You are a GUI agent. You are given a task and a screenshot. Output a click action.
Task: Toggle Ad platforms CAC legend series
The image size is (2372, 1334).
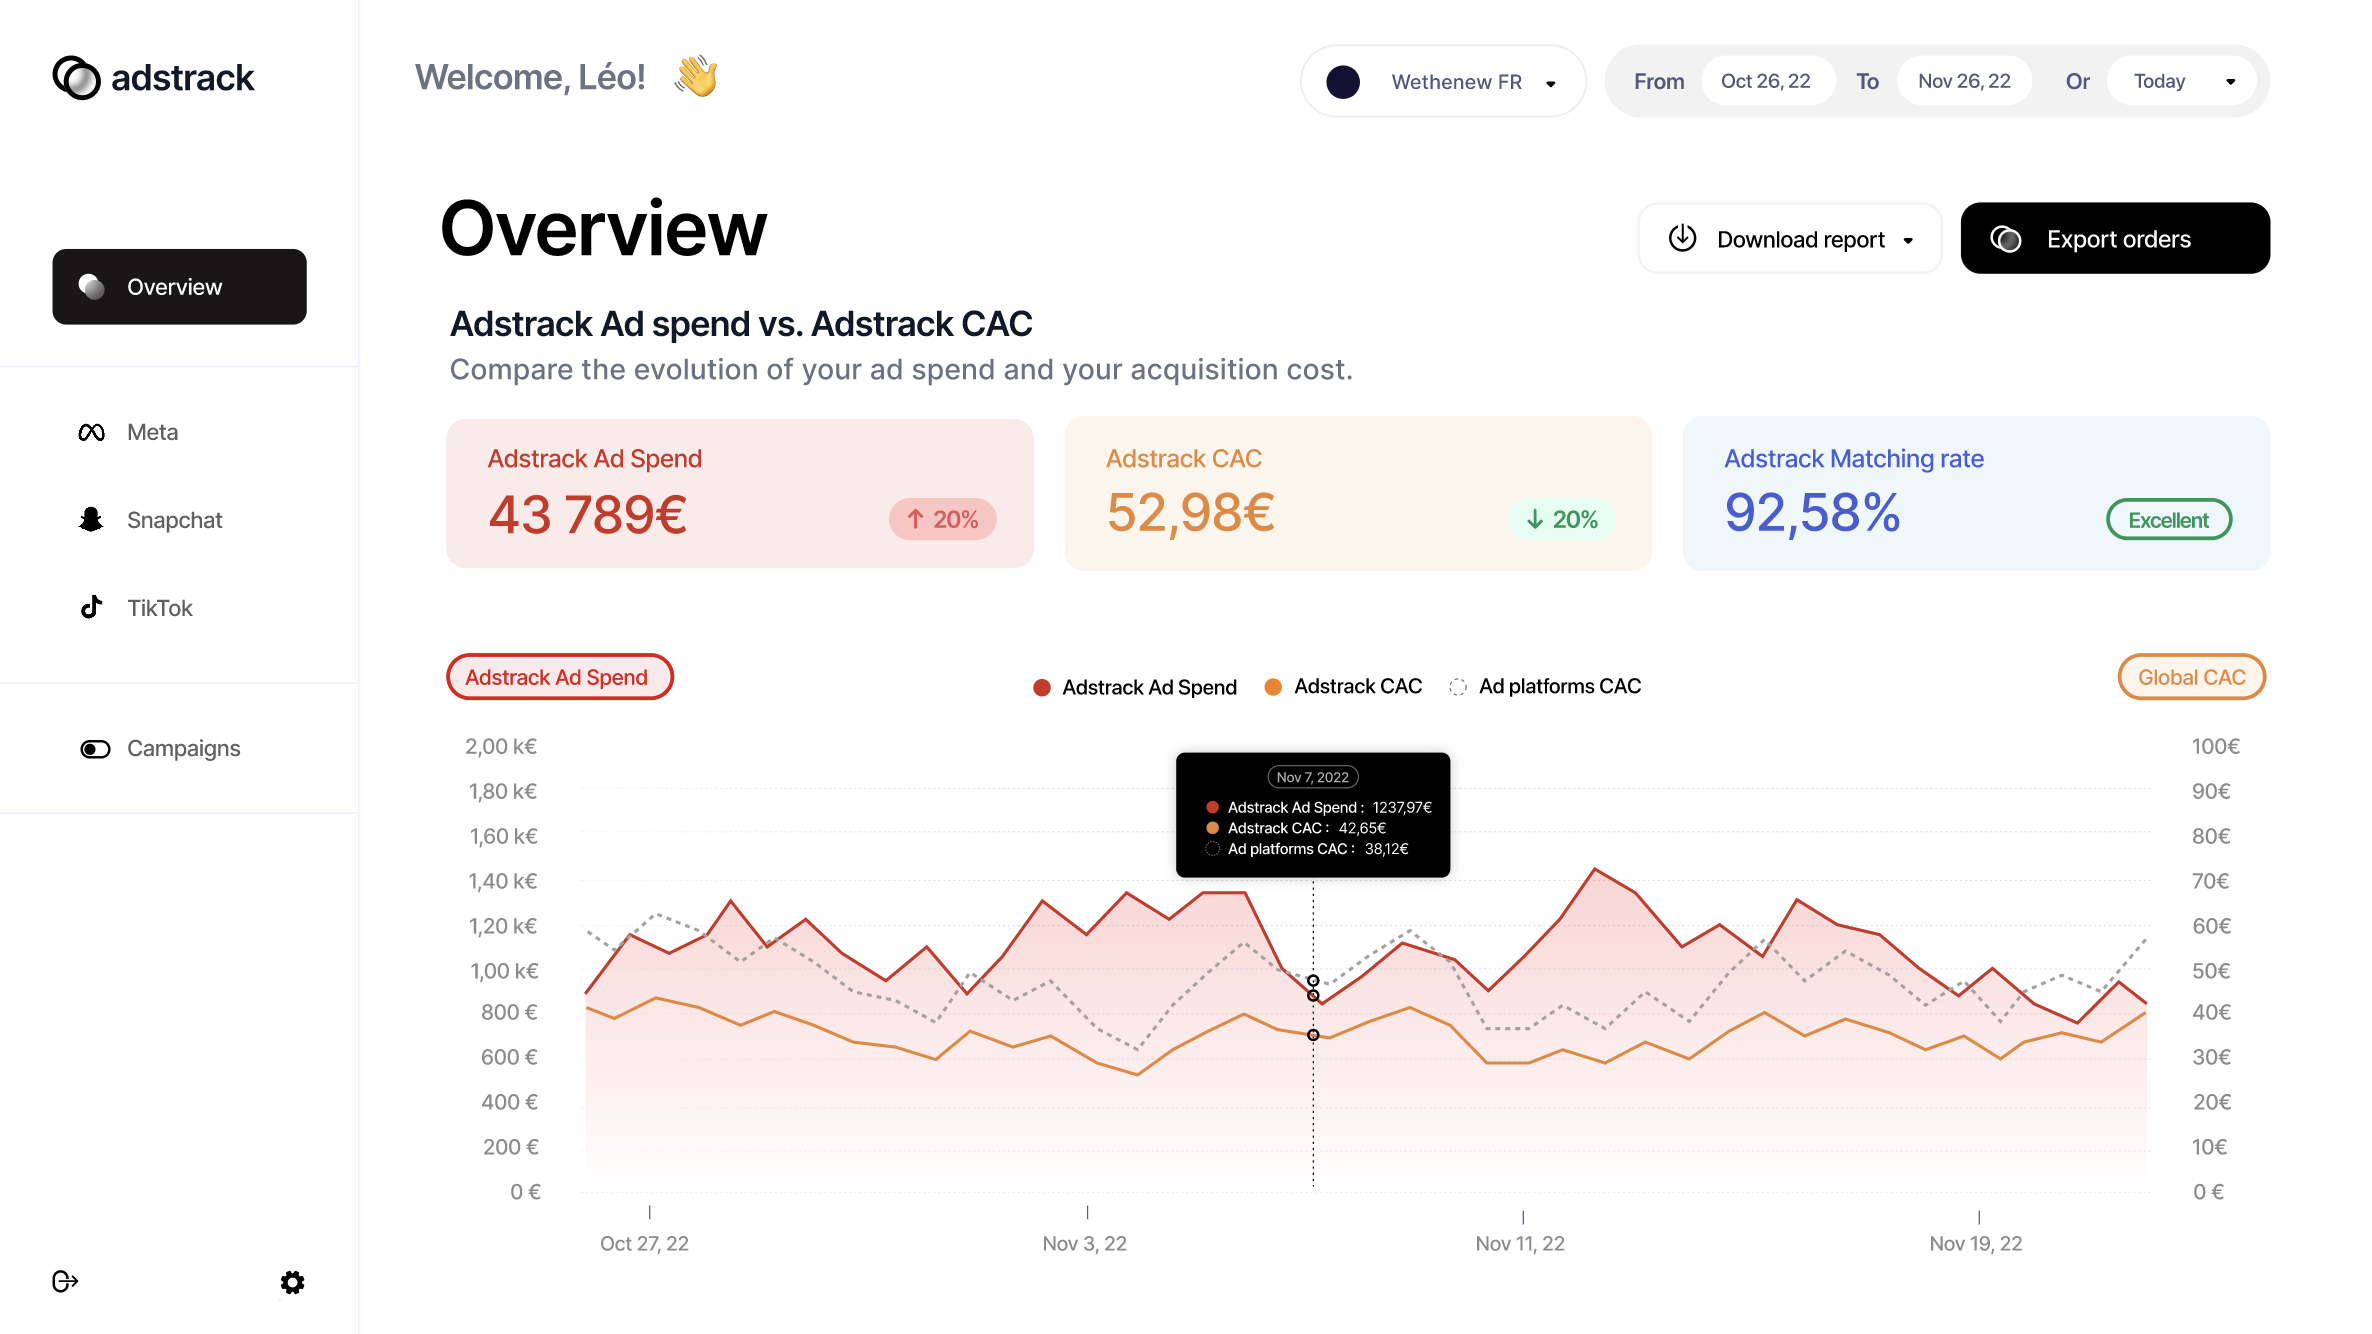click(x=1545, y=687)
